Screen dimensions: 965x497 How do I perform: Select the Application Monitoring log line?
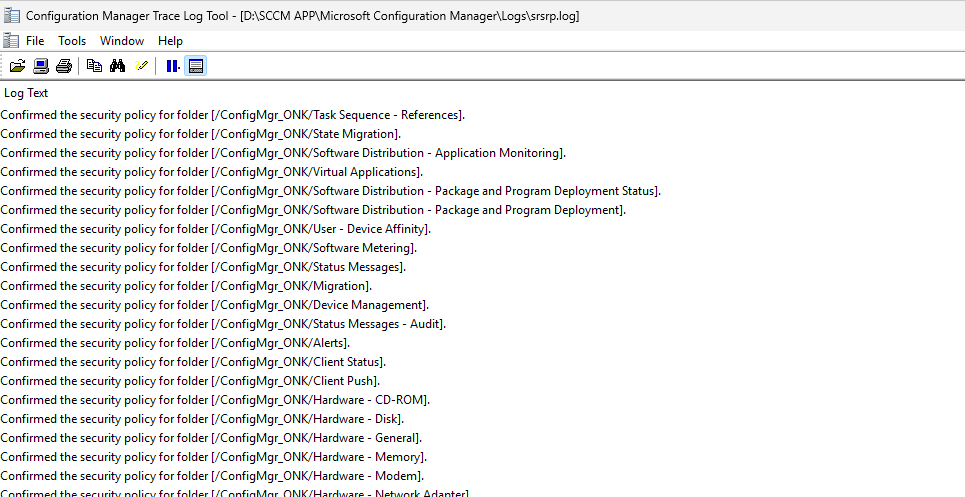283,153
